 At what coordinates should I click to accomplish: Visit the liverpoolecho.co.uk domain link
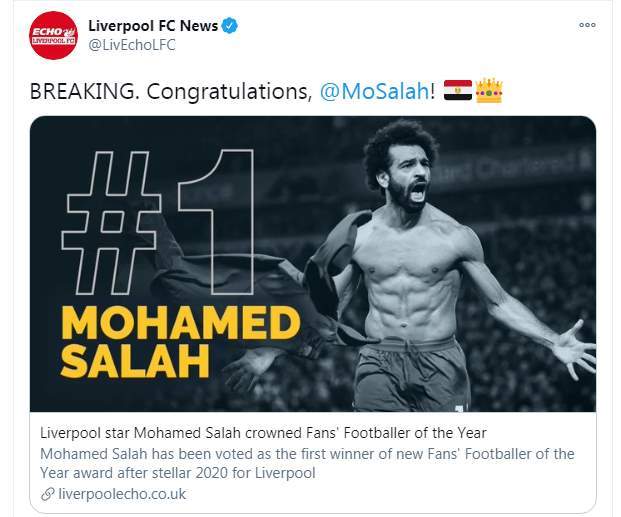[x=122, y=494]
